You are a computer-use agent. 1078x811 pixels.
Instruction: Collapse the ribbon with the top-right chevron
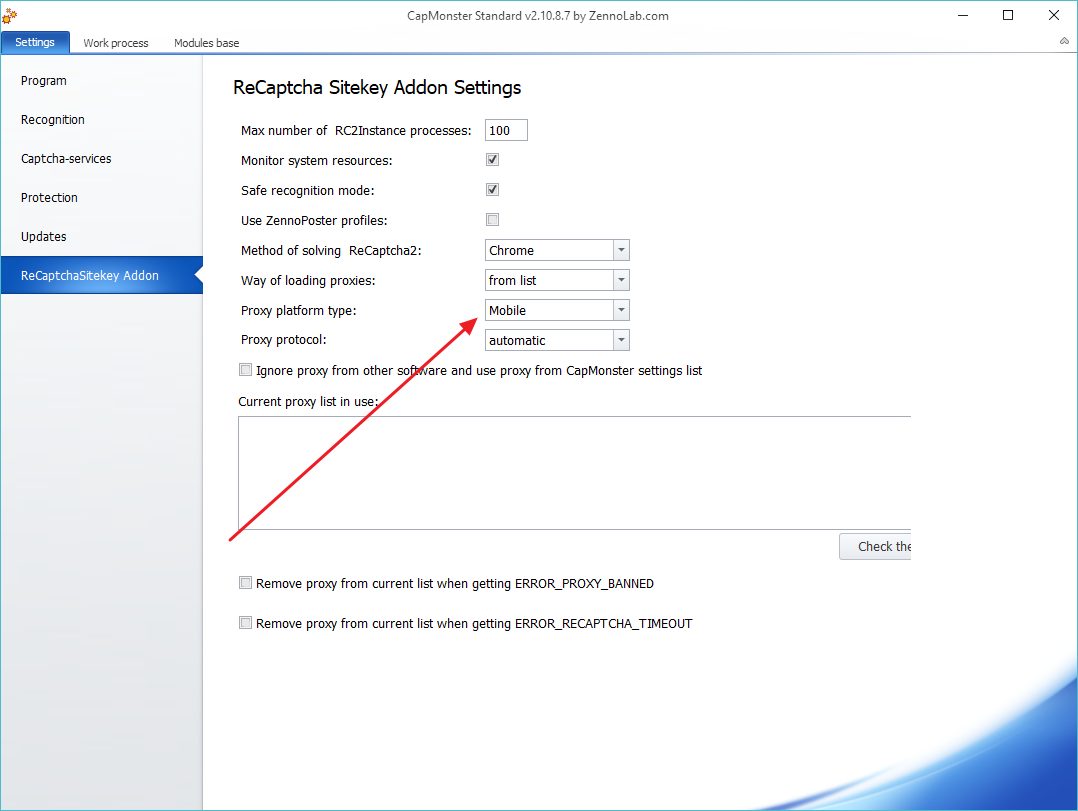[x=1064, y=41]
